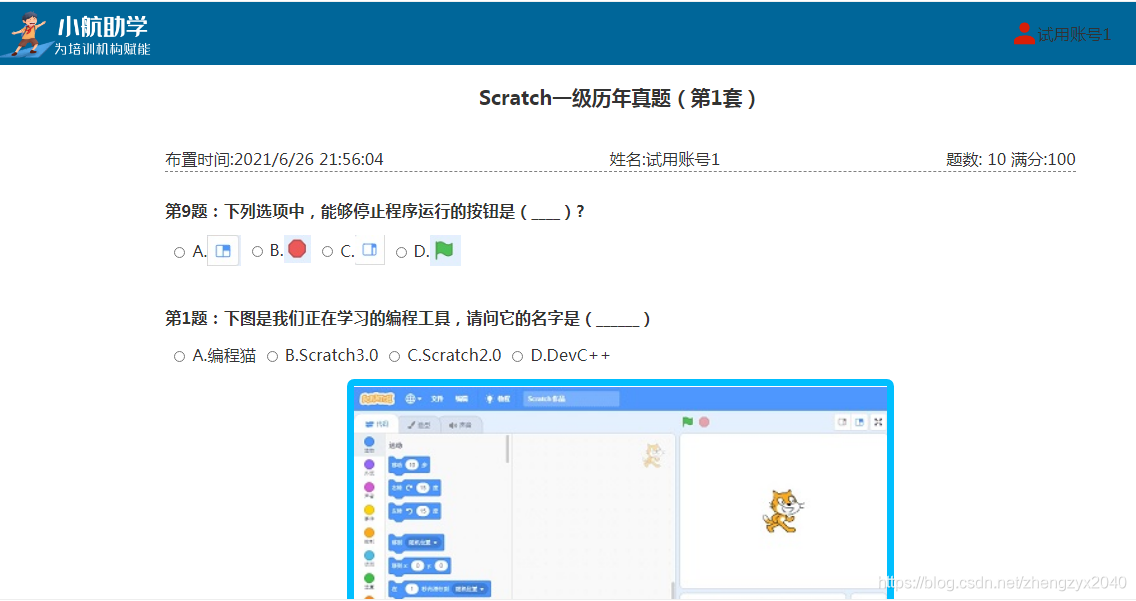
Task: Click 为培训机构赋能 slogan under the logo
Action: [x=102, y=49]
